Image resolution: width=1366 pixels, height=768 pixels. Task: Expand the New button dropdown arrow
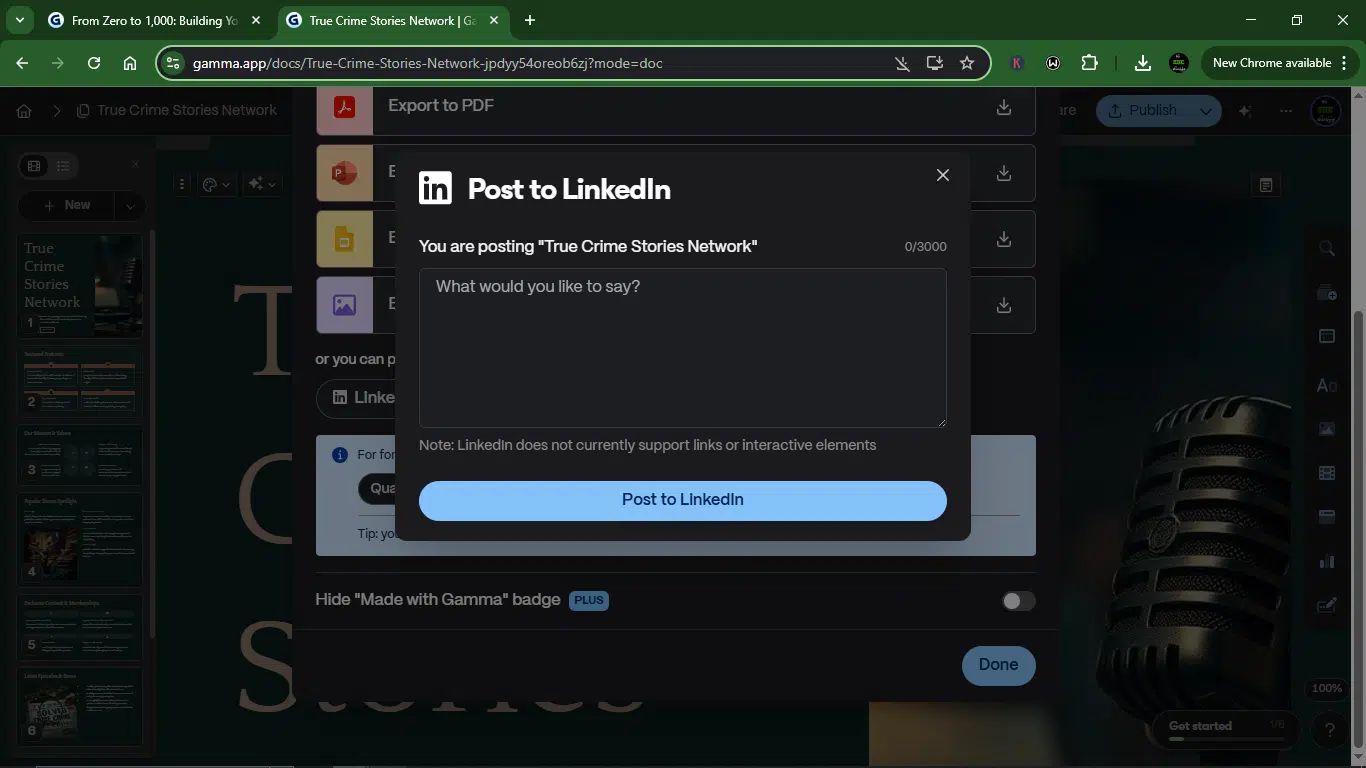point(130,206)
